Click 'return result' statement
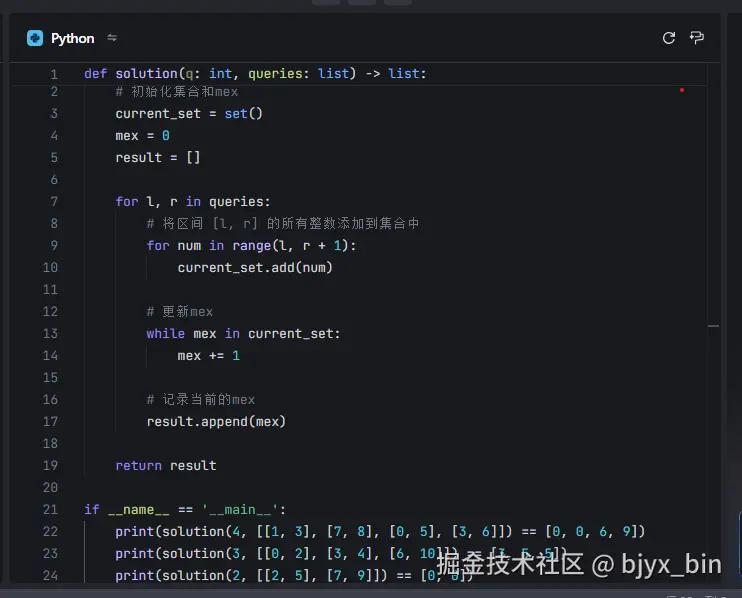 pyautogui.click(x=166, y=466)
